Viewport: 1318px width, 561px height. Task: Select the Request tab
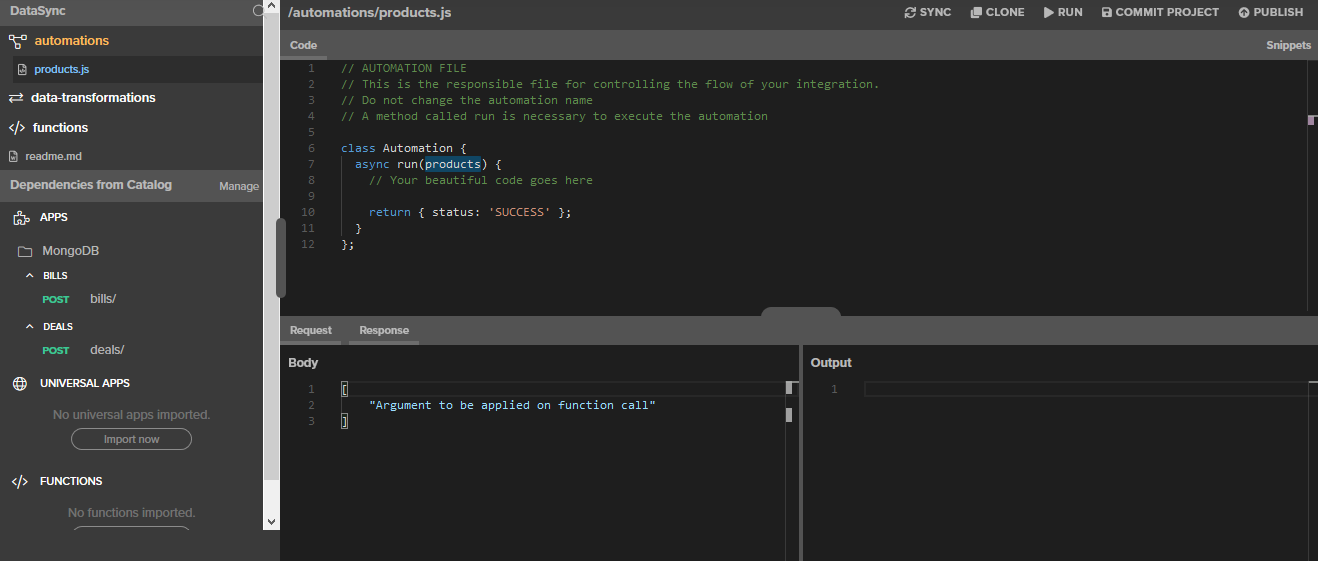point(311,331)
